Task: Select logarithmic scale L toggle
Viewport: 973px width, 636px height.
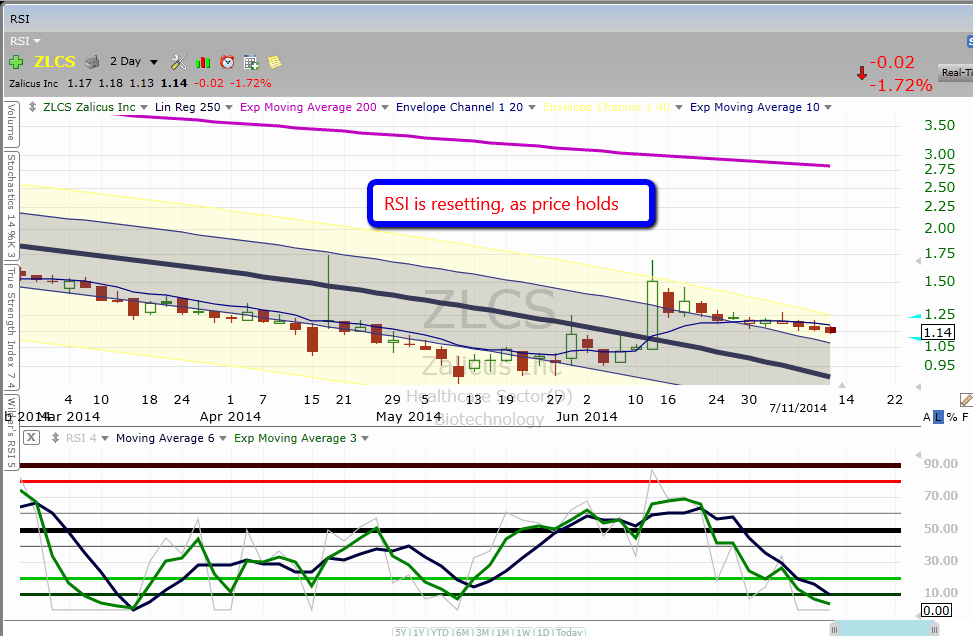Action: [938, 417]
